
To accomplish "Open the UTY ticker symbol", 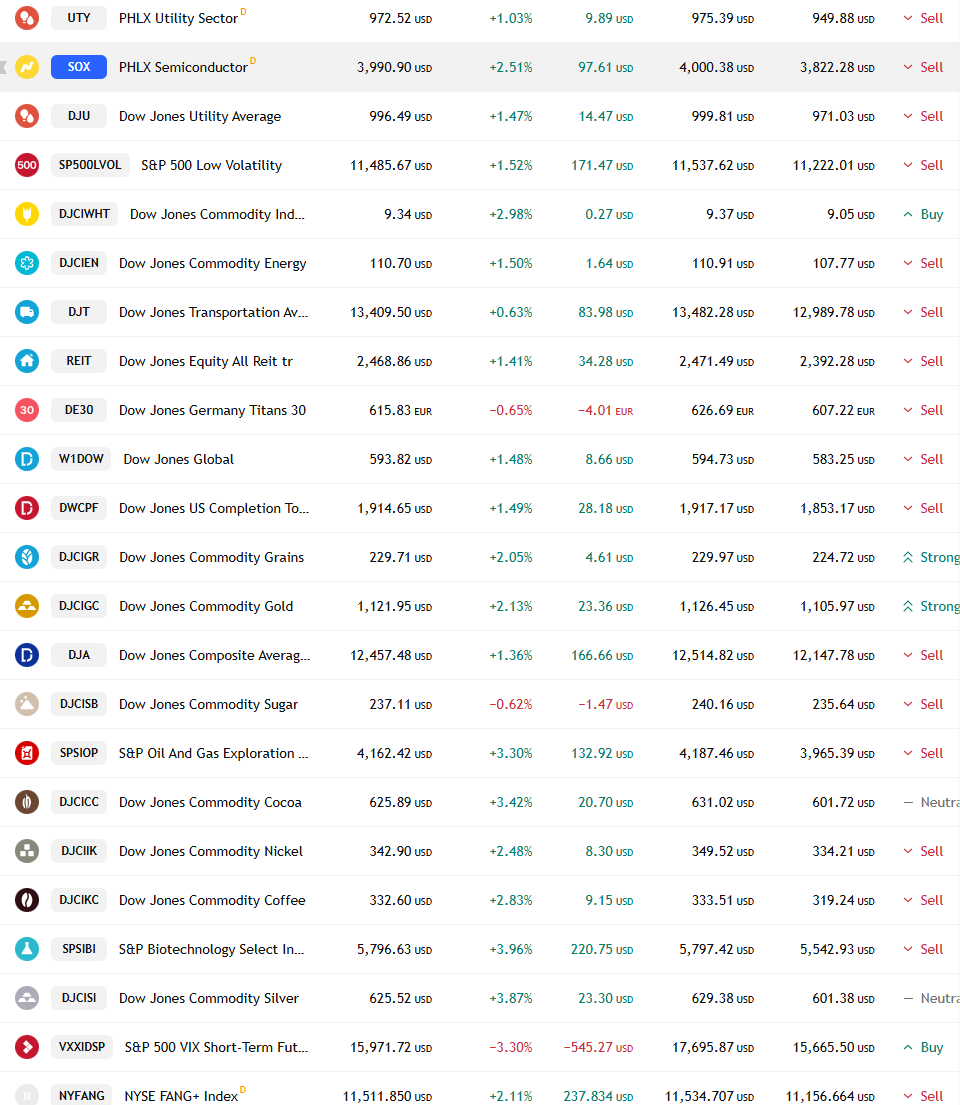I will [79, 18].
